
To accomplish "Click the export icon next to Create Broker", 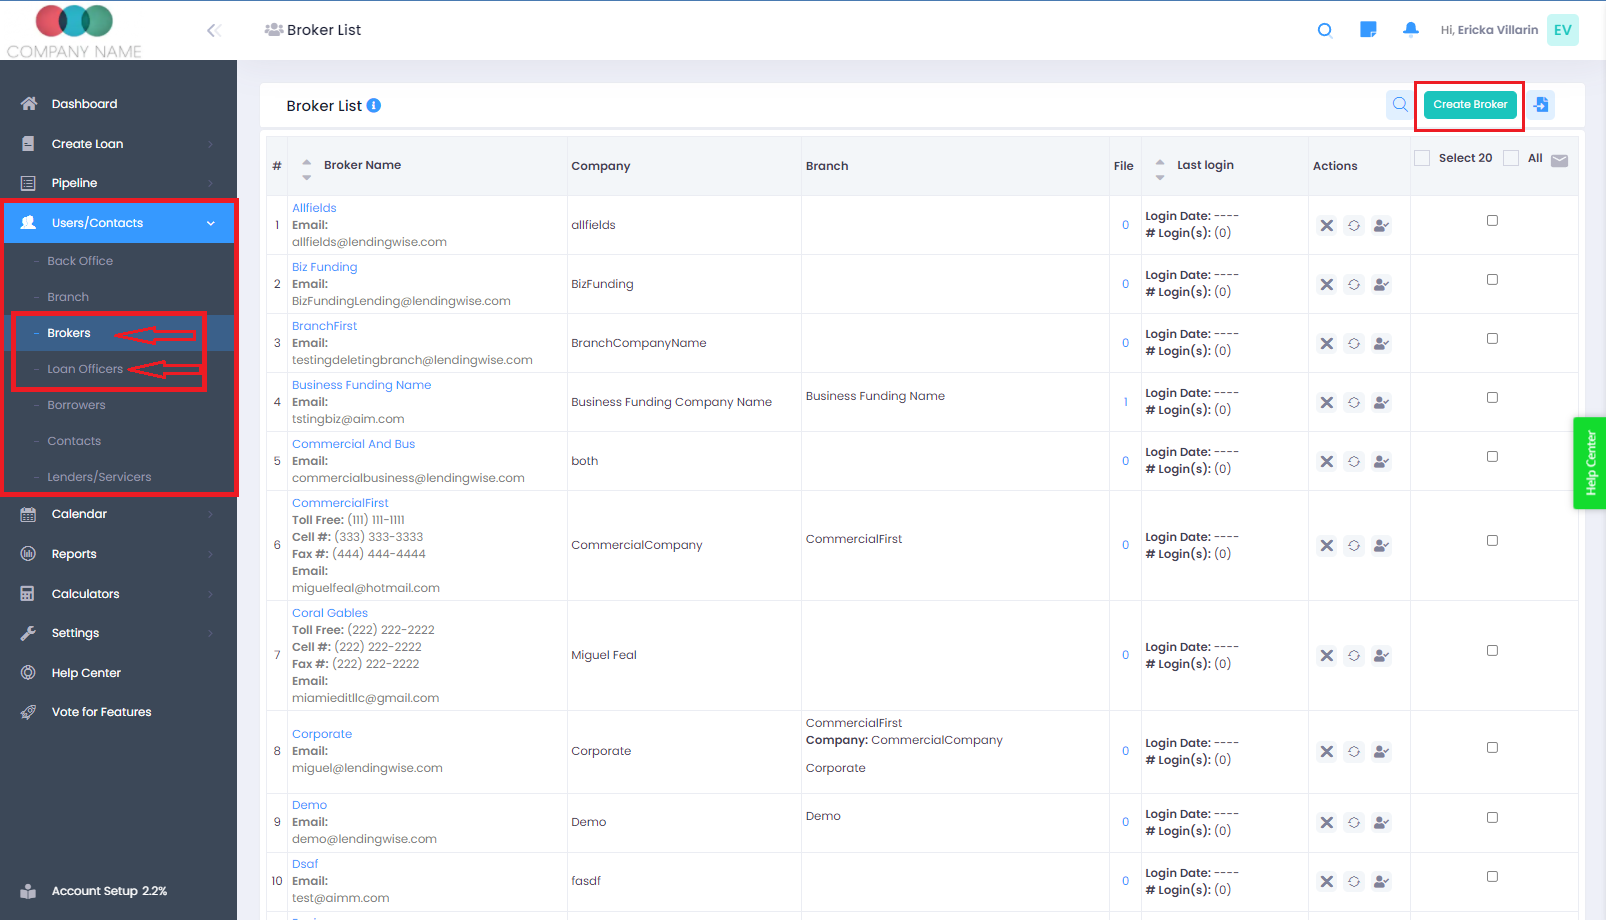I will 1541,105.
